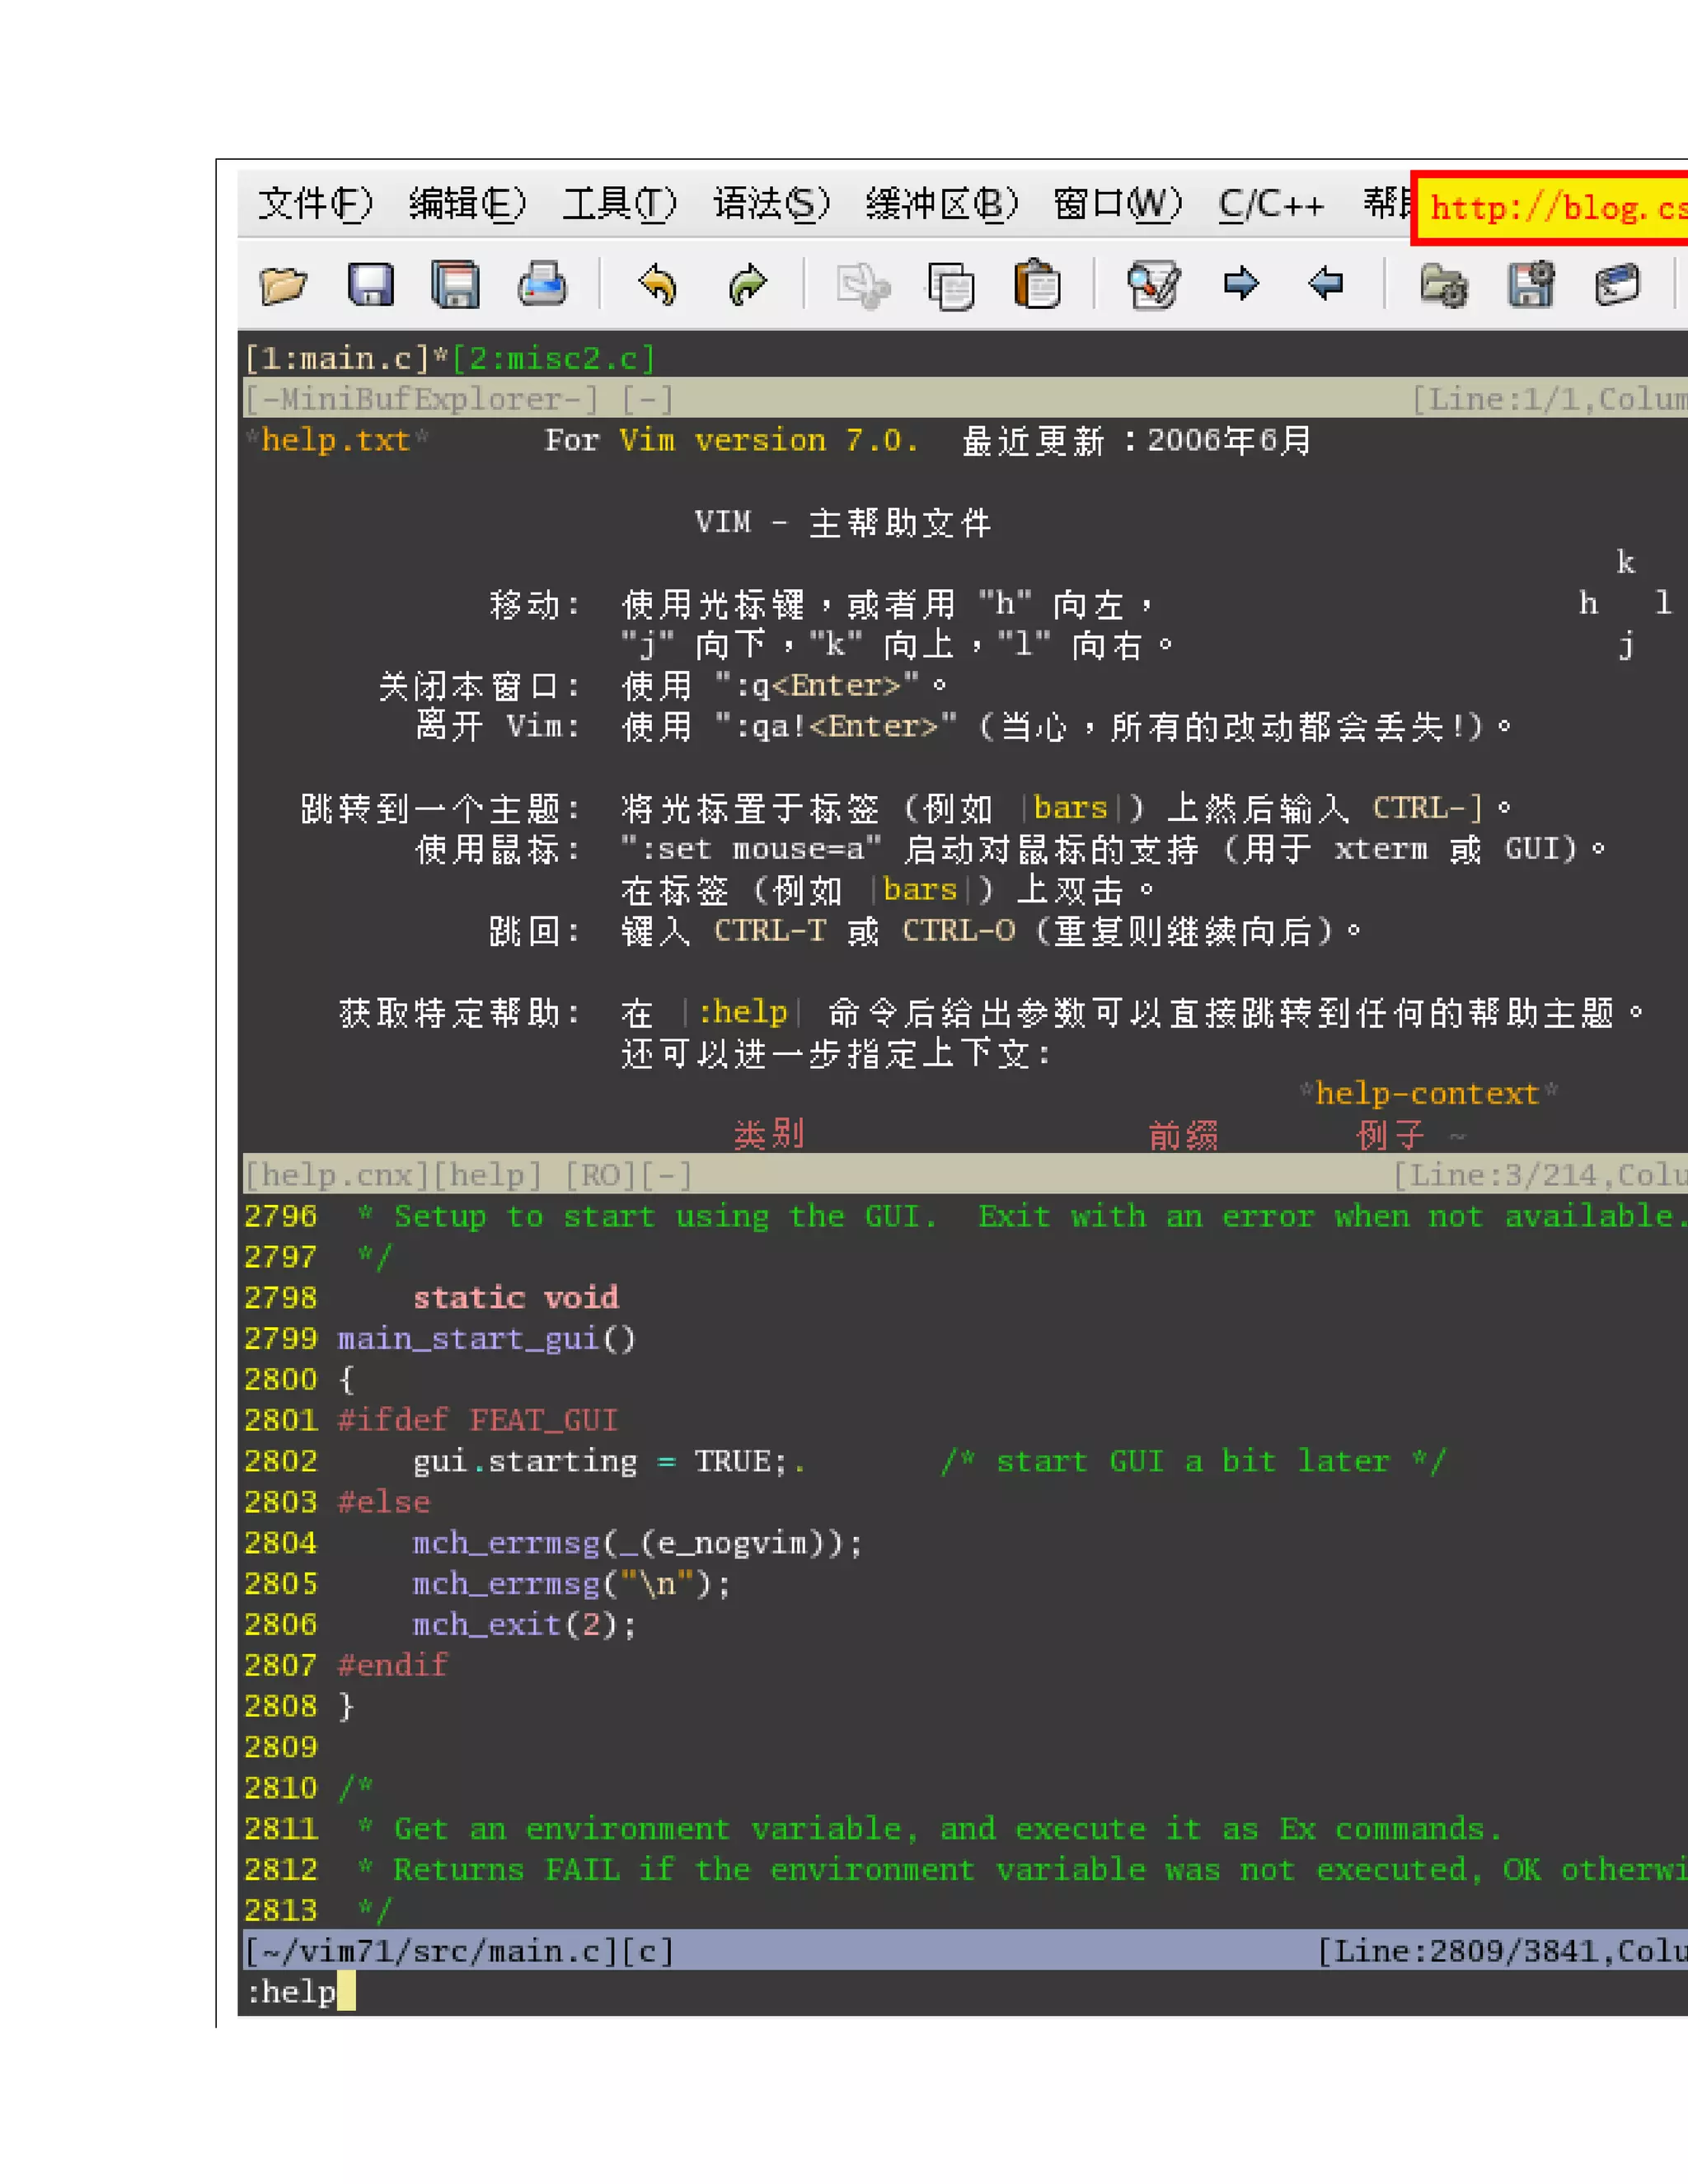
Task: Click the Save Session disk-gear icon
Action: click(1530, 285)
